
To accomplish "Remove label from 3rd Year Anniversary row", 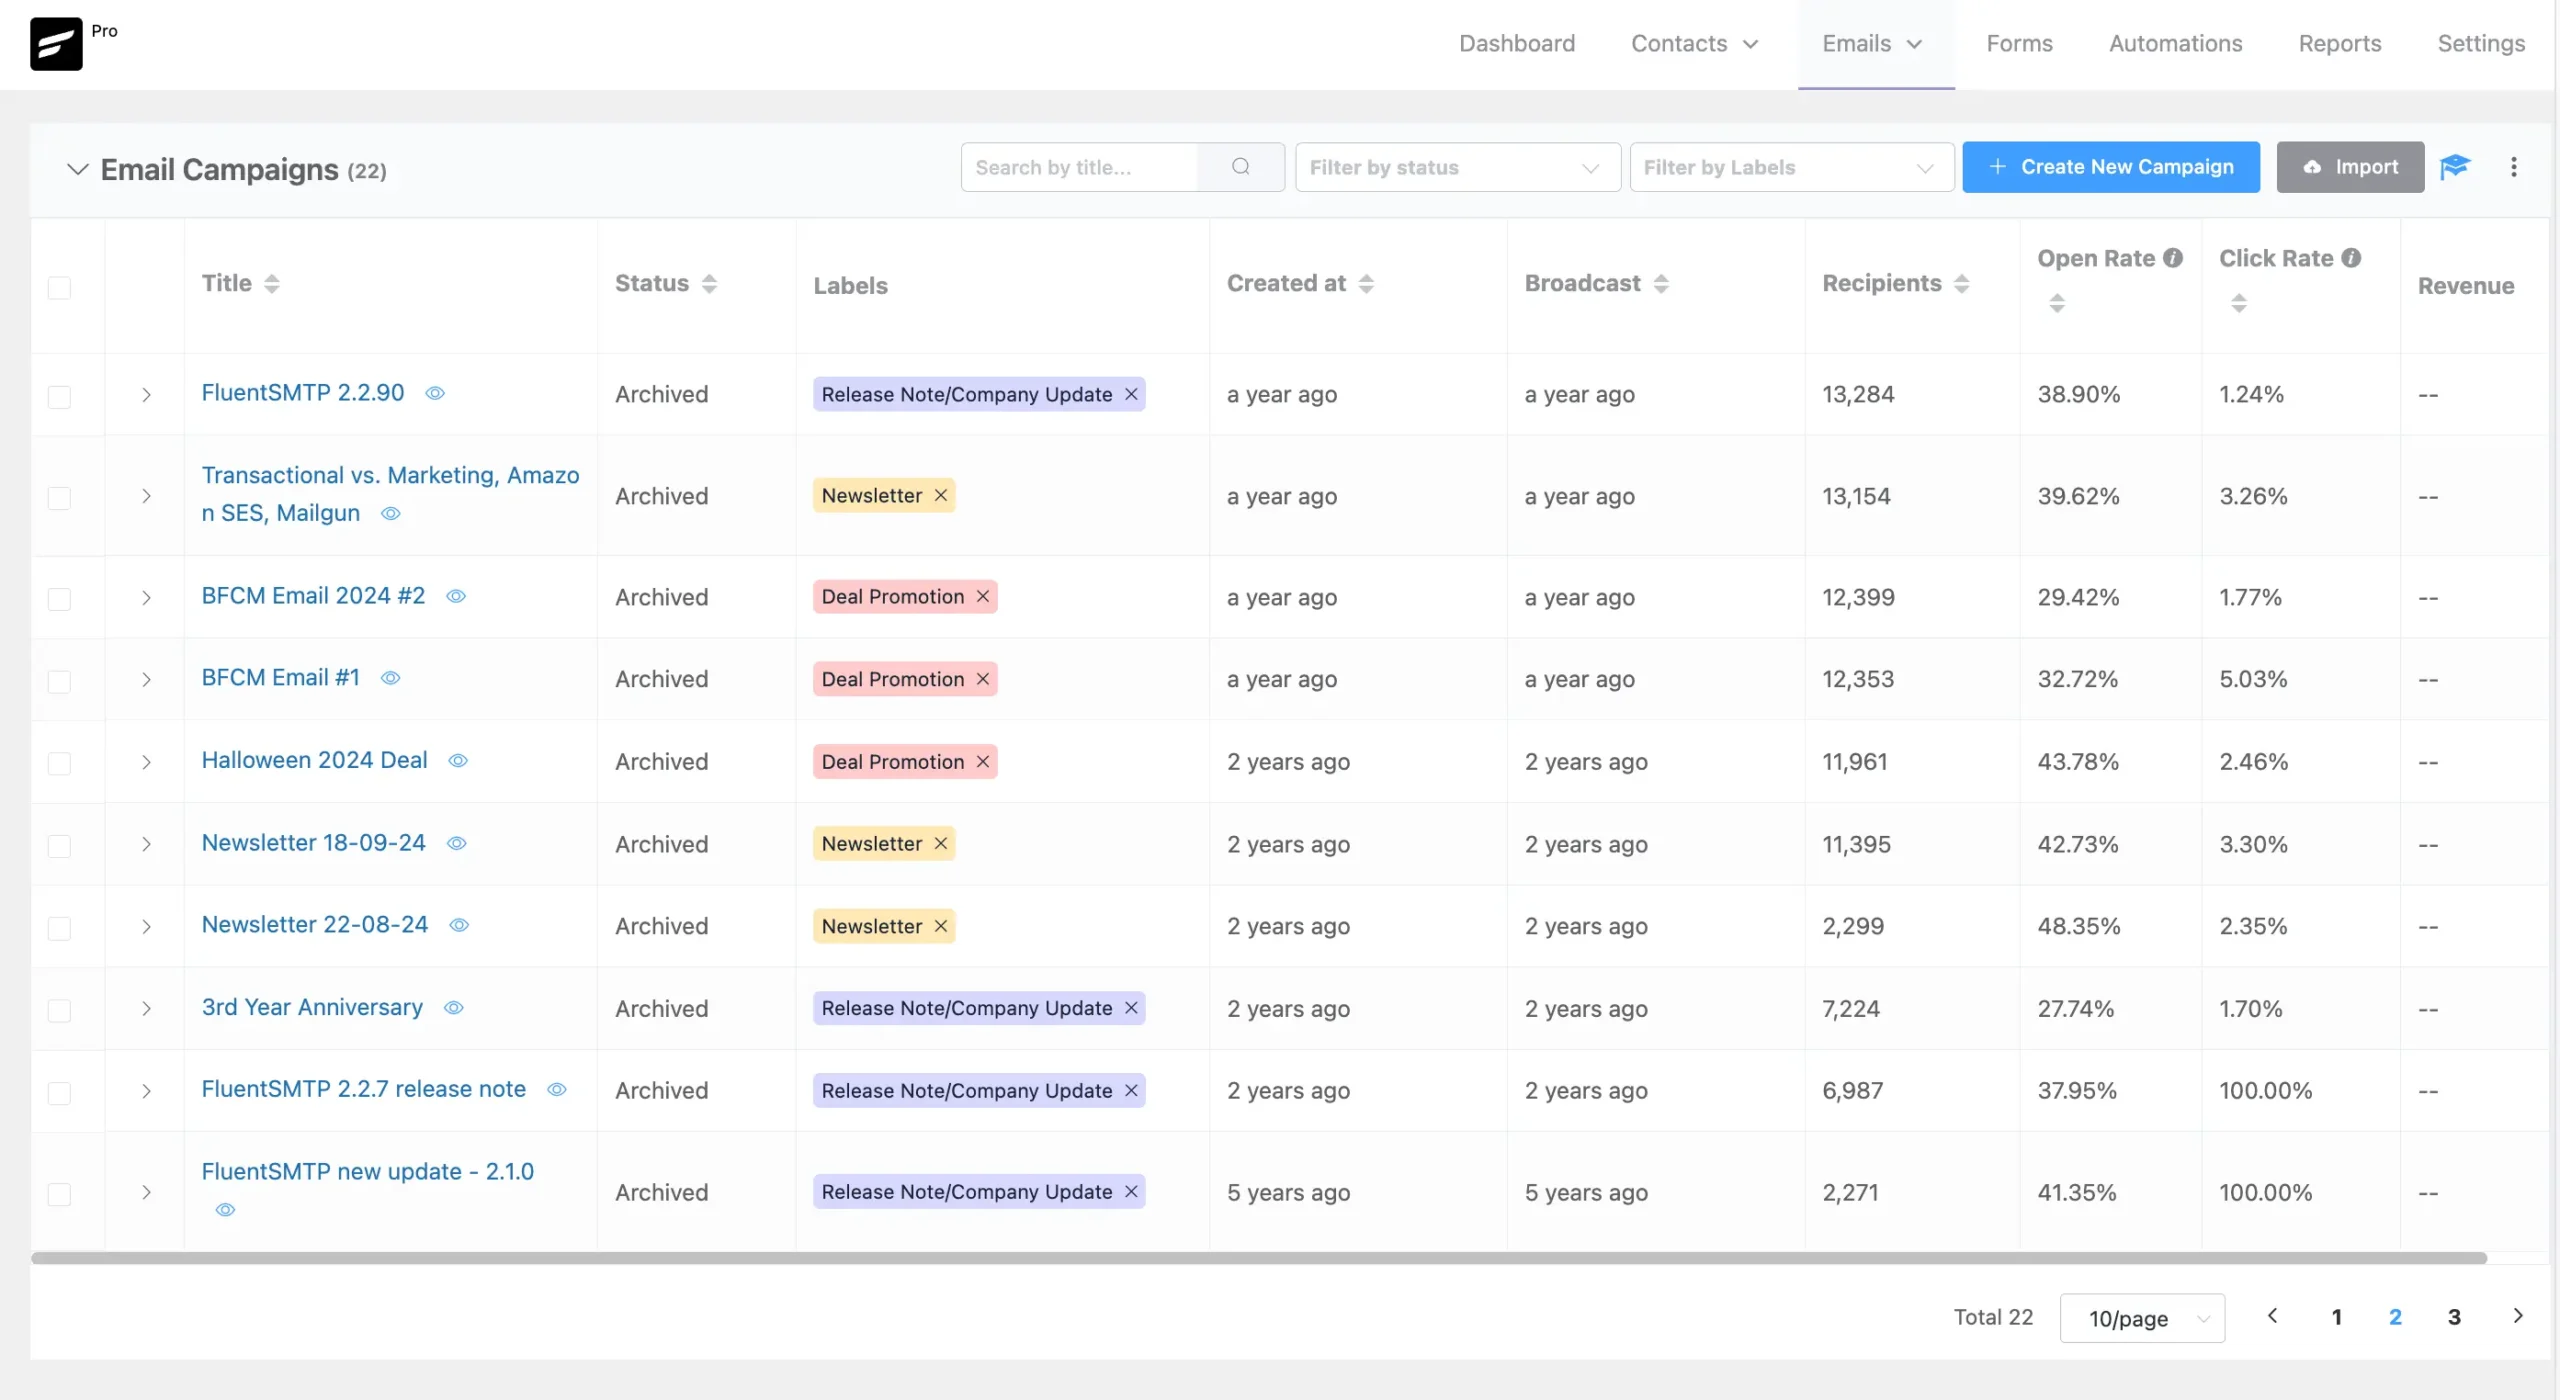I will [x=1131, y=1009].
